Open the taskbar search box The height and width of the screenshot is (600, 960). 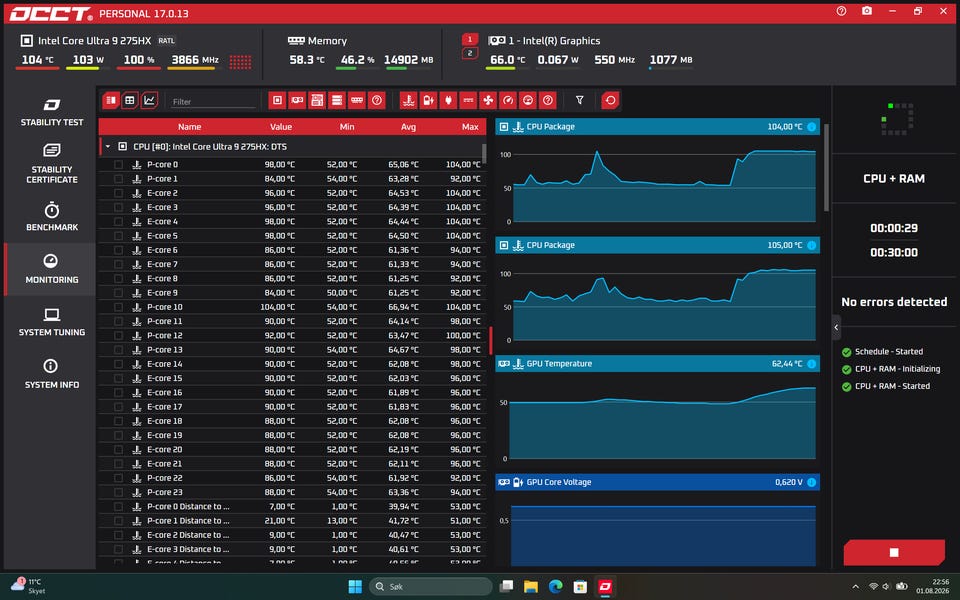coord(430,587)
